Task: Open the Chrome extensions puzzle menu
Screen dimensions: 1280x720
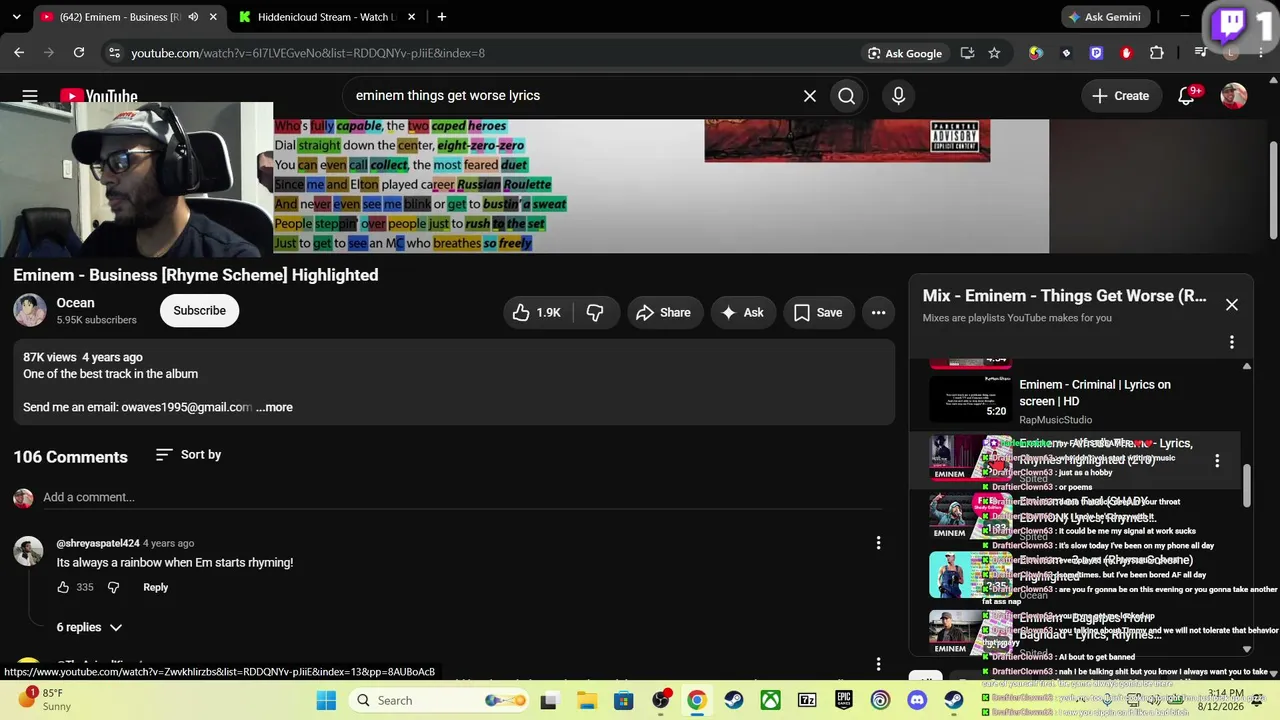Action: pyautogui.click(x=1157, y=53)
